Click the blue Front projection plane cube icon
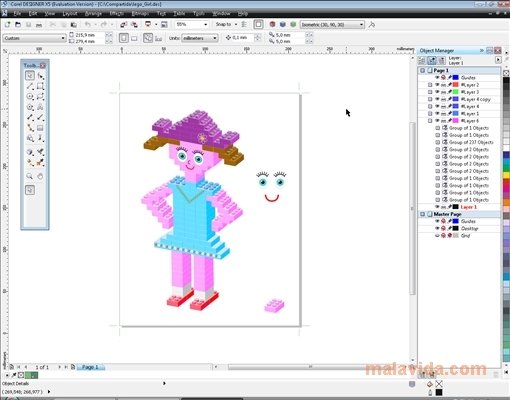The image size is (510, 400). [283, 24]
